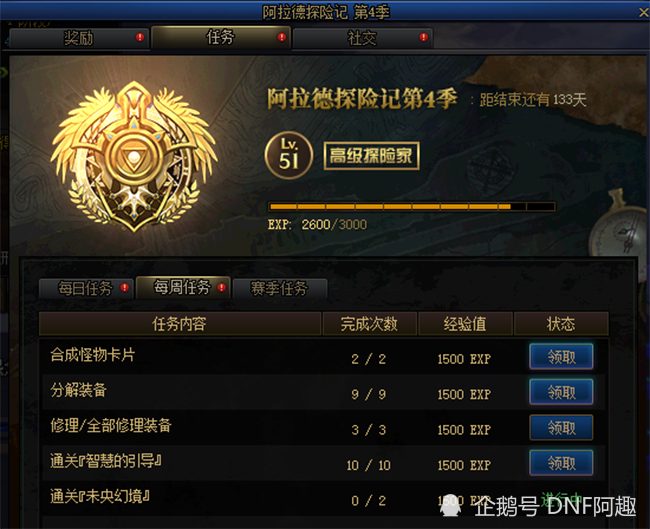This screenshot has width=650, height=529.
Task: Click red alert dot on 每日任务 tab
Action: (x=124, y=287)
